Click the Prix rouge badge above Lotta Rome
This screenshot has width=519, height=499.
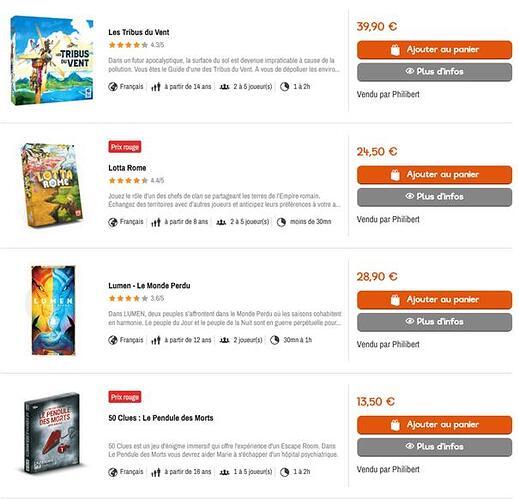[125, 147]
